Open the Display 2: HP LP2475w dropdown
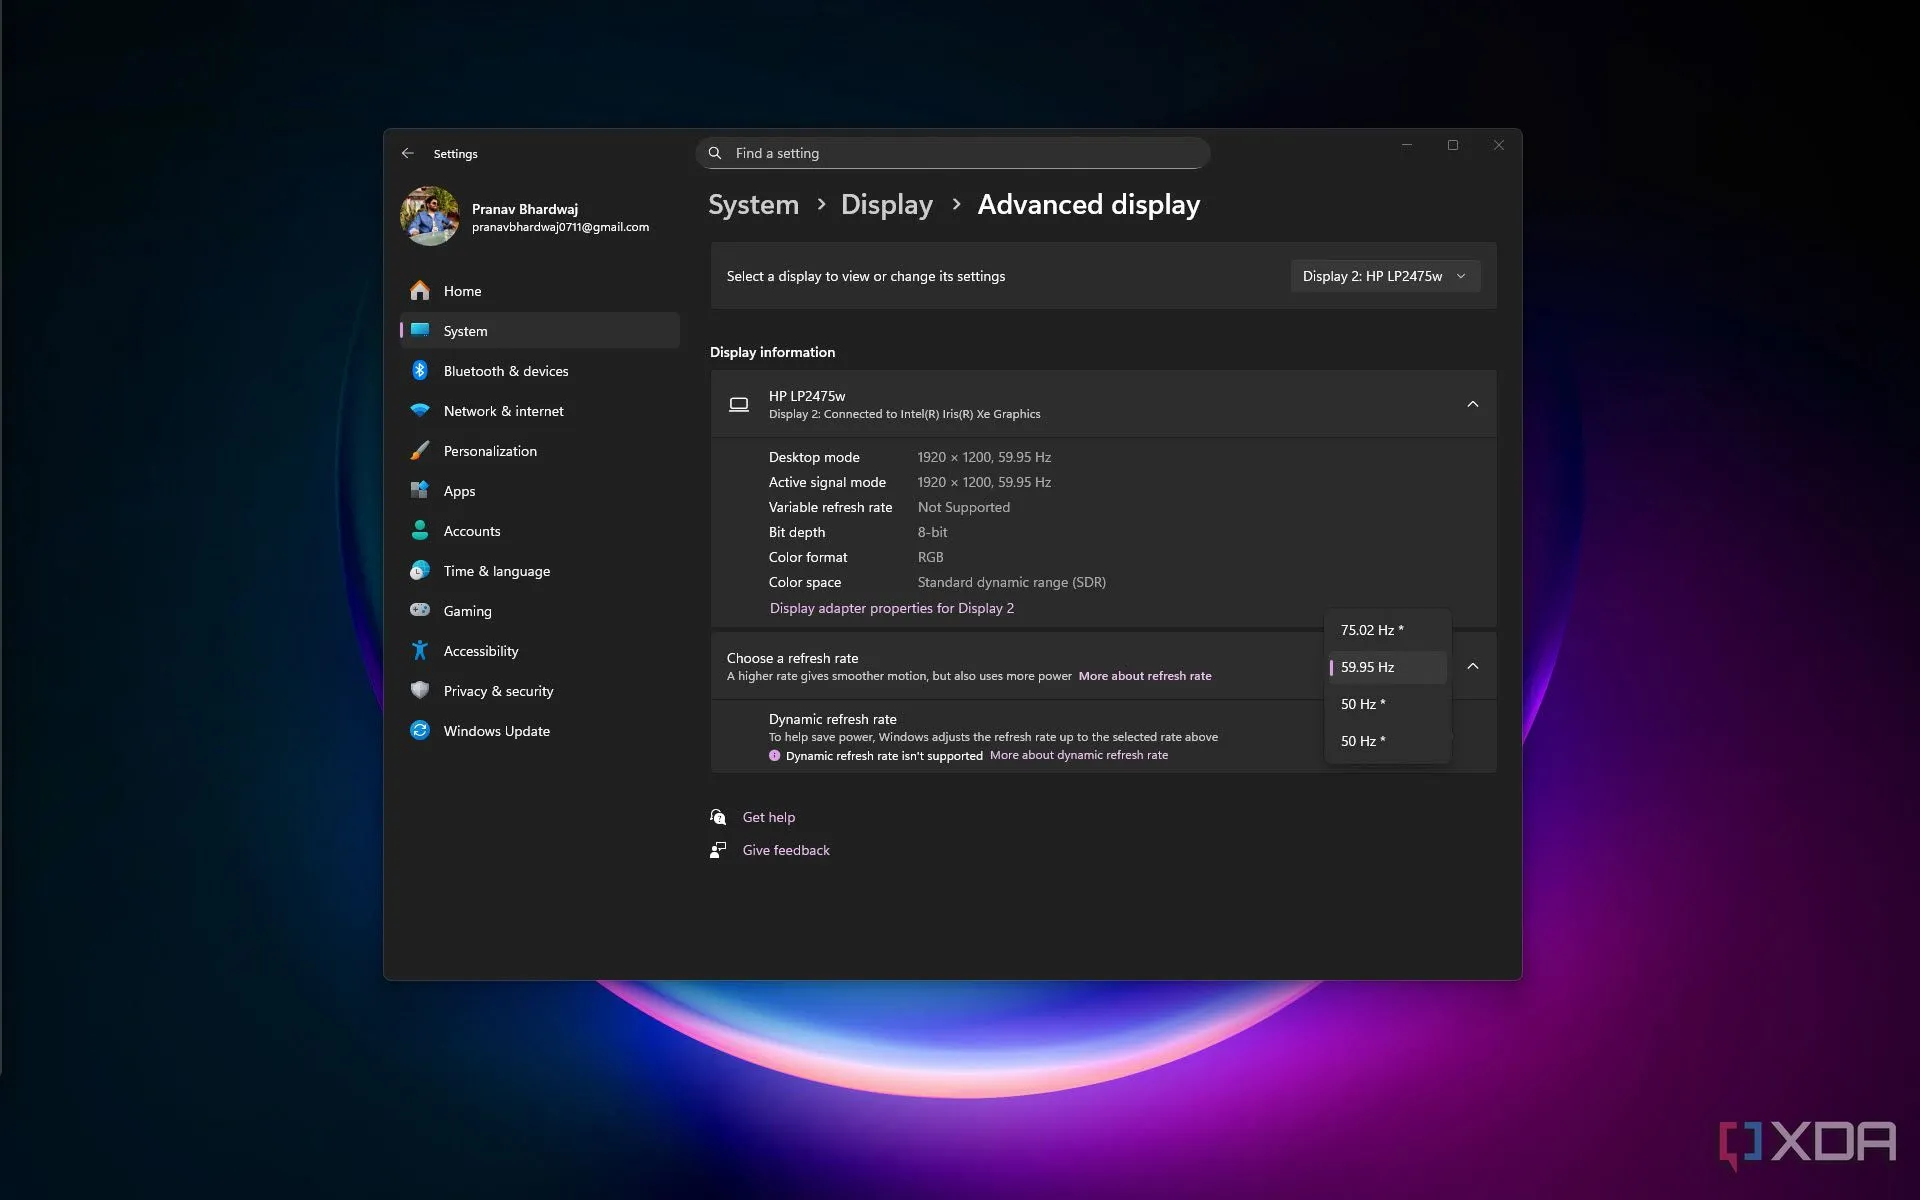Screen dimensions: 1920x1200 click(x=1385, y=276)
